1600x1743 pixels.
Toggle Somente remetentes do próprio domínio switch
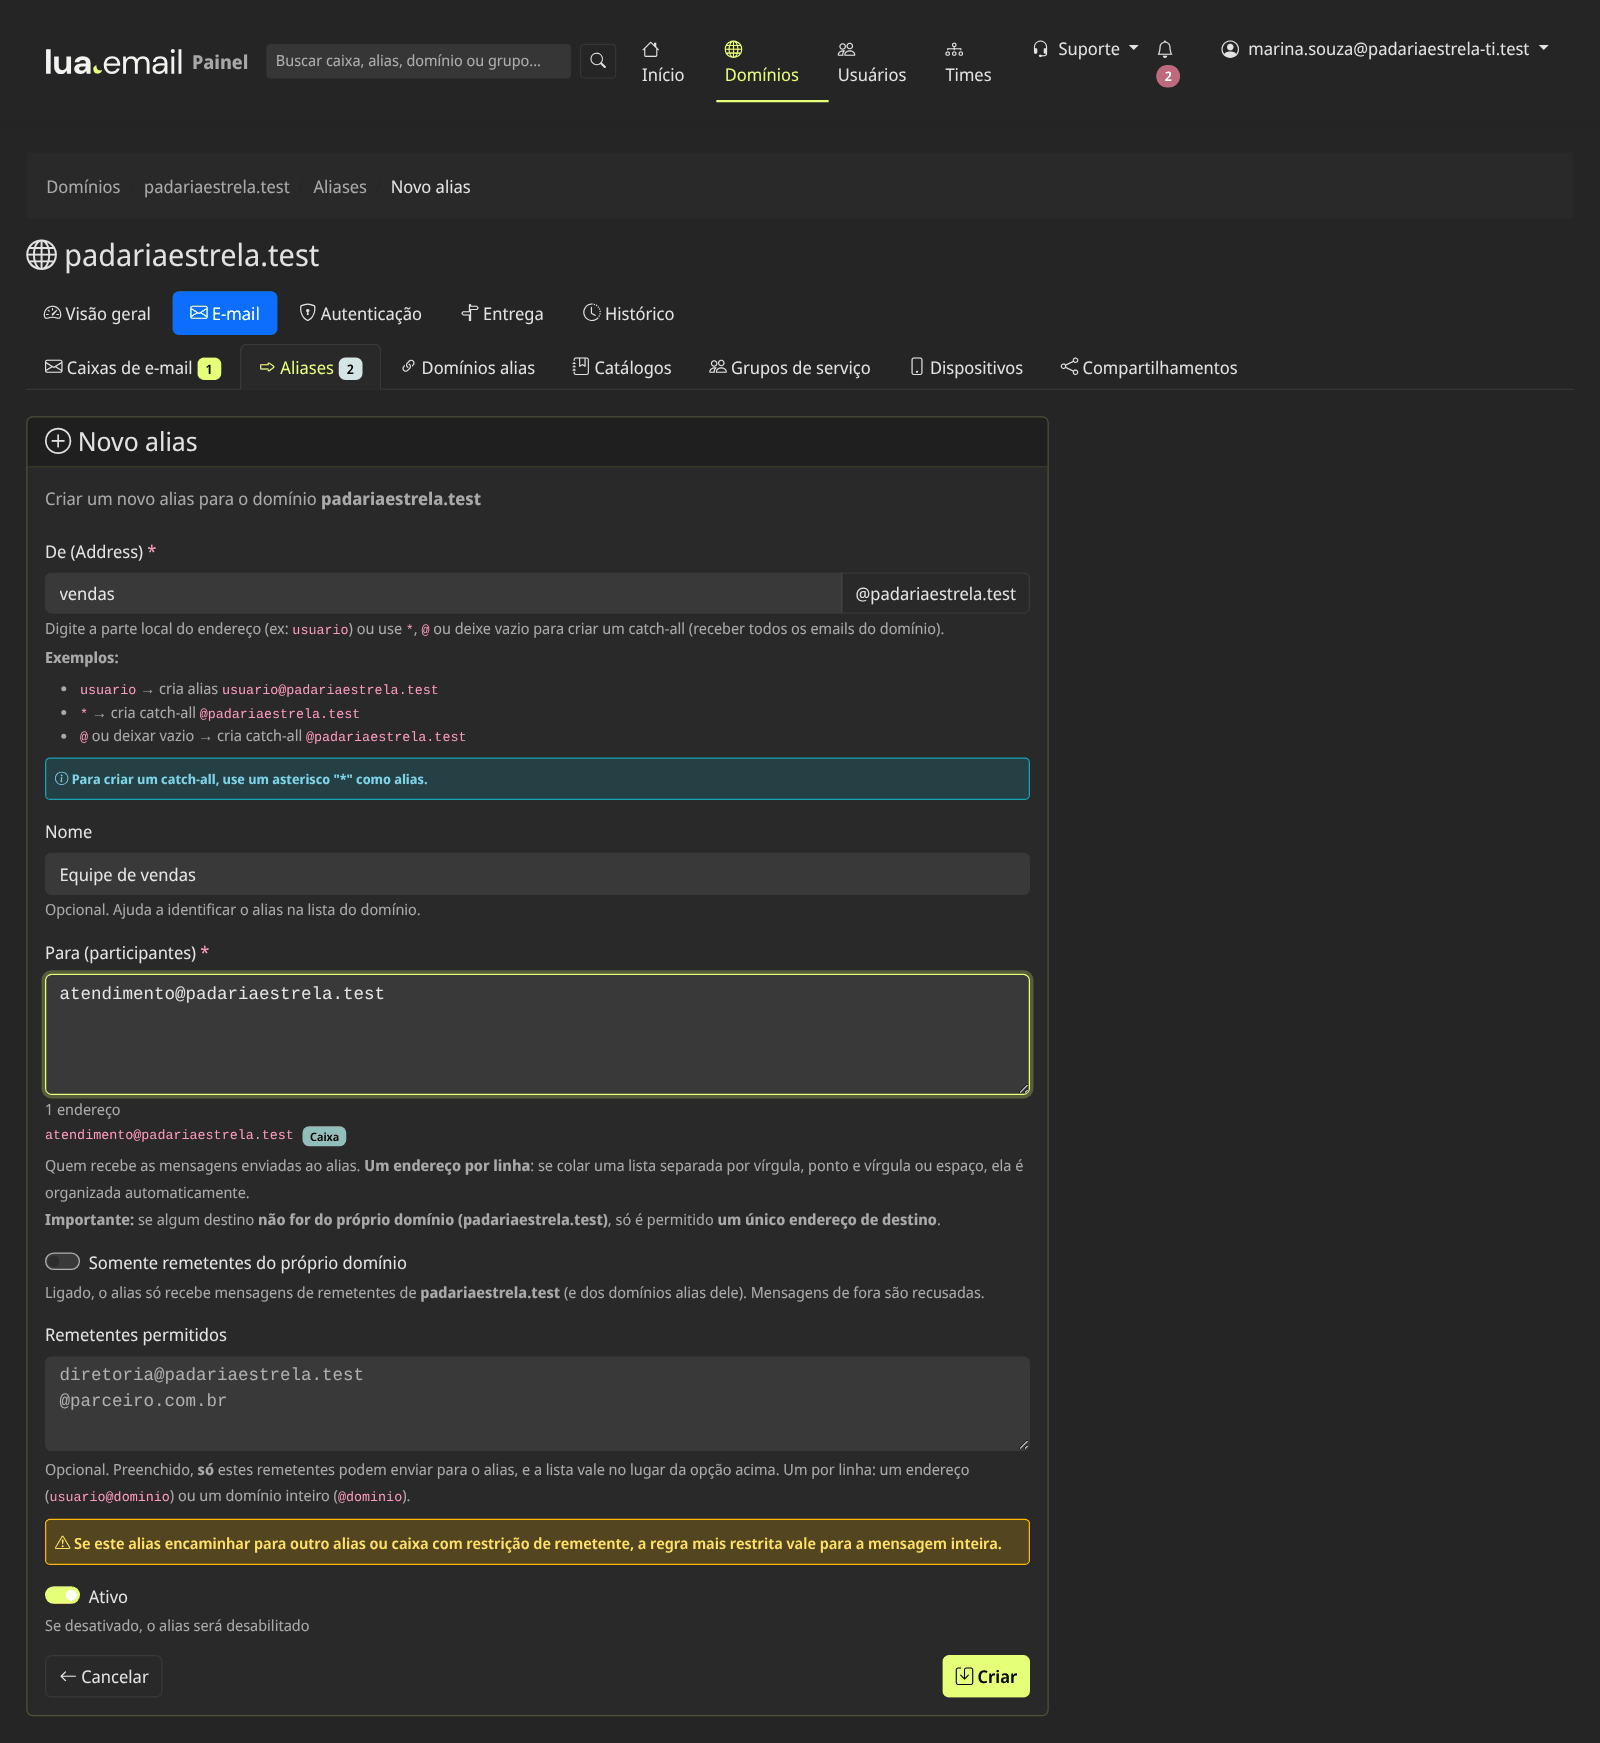(x=62, y=1262)
